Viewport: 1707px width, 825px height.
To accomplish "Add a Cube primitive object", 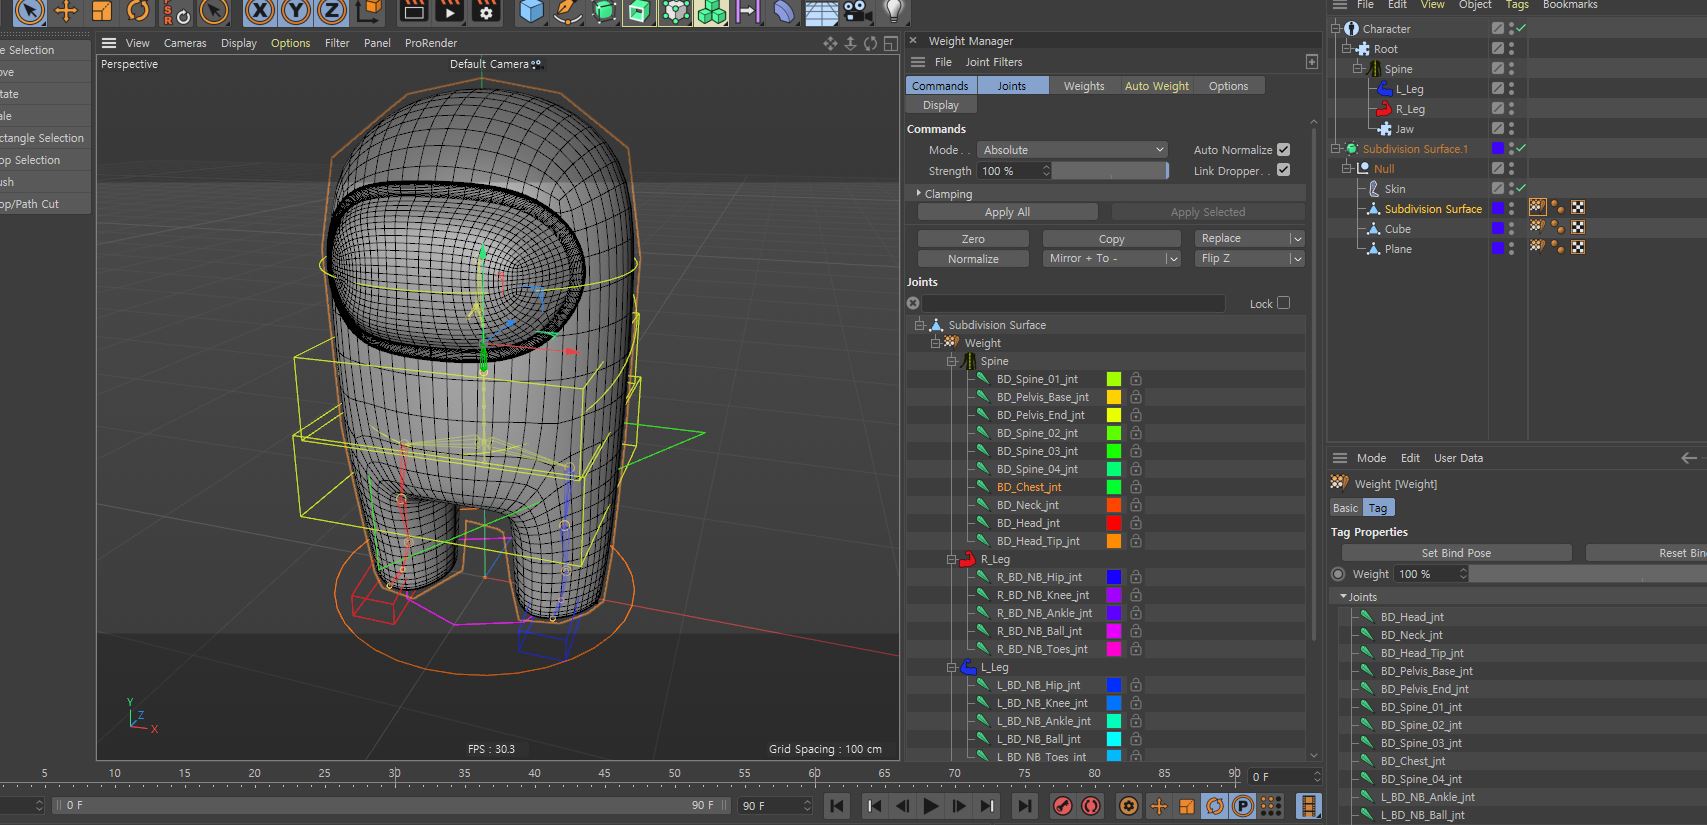I will click(x=532, y=10).
